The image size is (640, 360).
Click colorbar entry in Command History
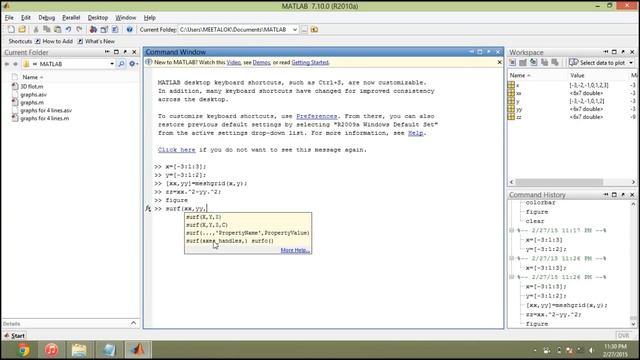[x=540, y=203]
